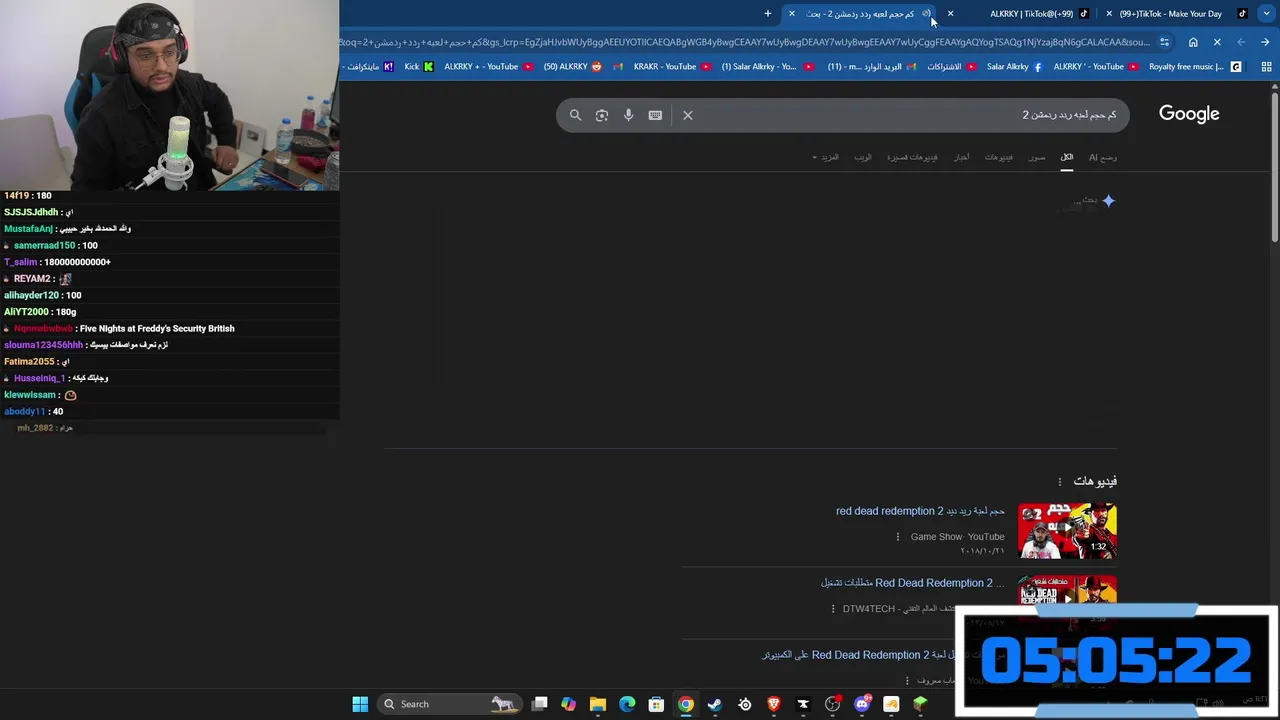Screen dimensions: 1280x720
Task: Open البريد الوارد Gmail inbox bookmark
Action: point(872,67)
